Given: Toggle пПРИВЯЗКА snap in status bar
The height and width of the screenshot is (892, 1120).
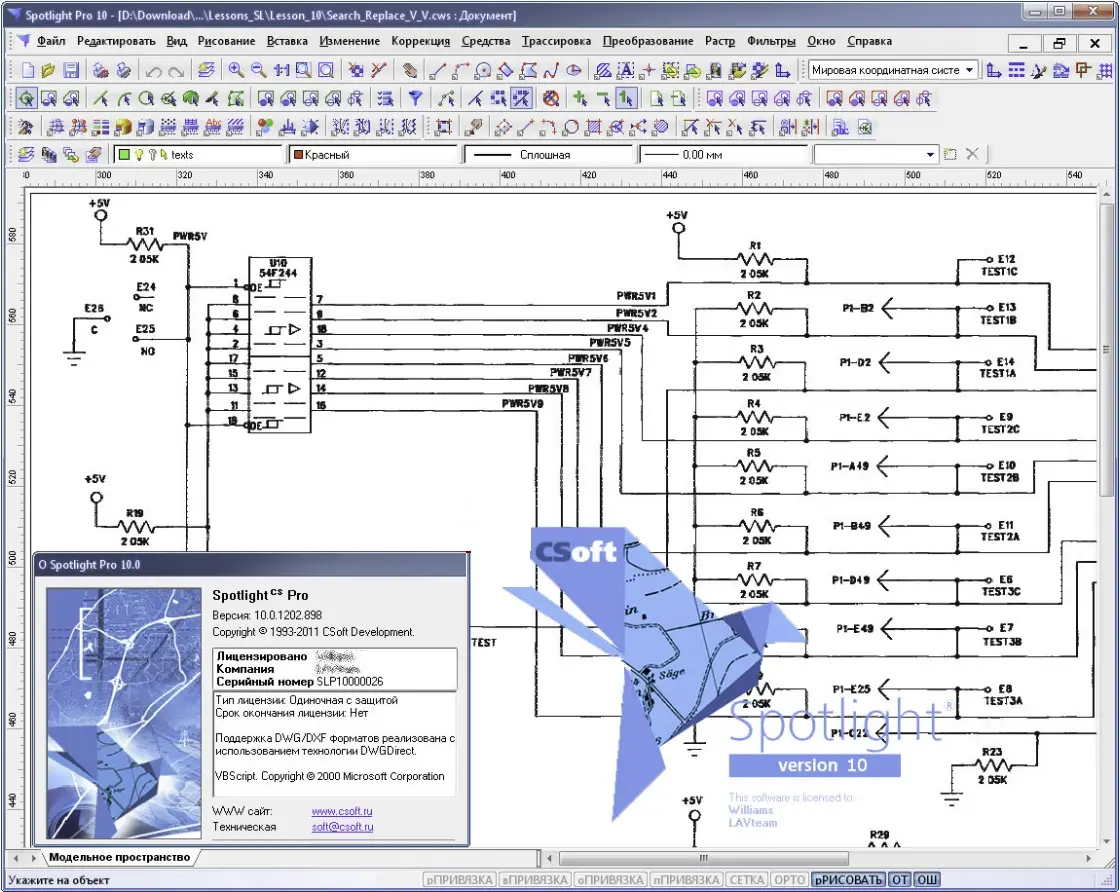Looking at the screenshot, I should 686,880.
